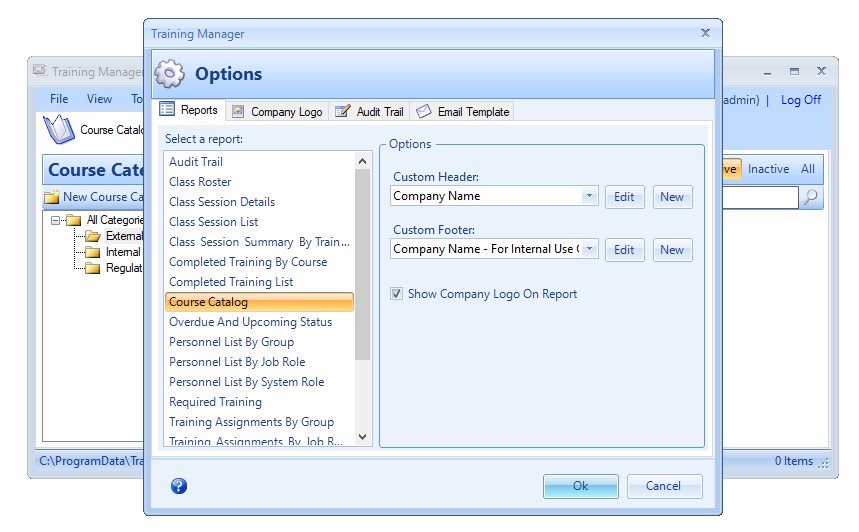The height and width of the screenshot is (532, 859).
Task: Click the Course Catalog book icon
Action: pos(61,129)
